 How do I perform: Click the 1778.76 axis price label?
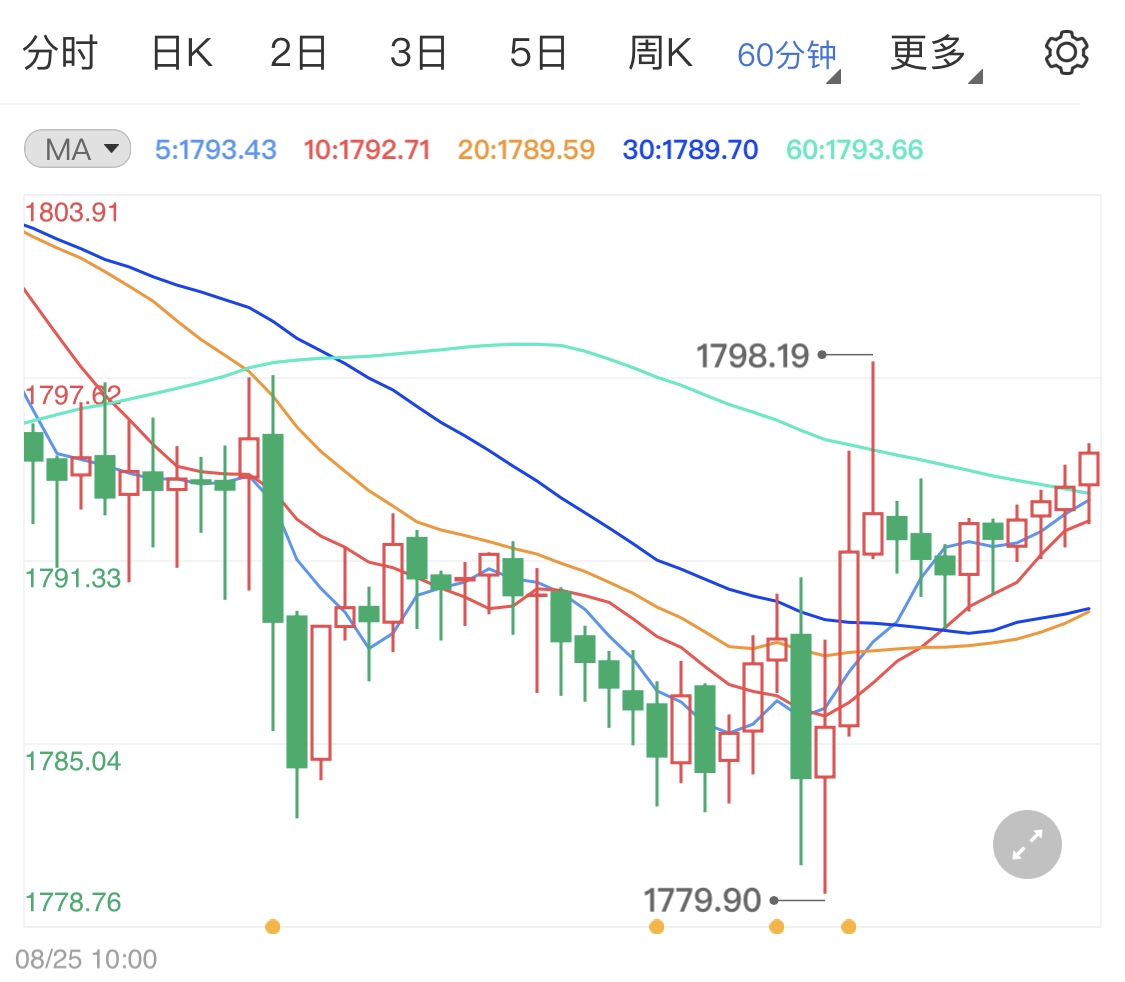[x=72, y=902]
